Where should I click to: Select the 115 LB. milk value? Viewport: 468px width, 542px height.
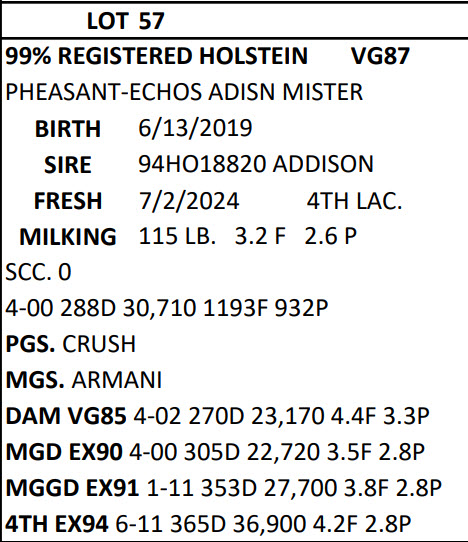177,237
